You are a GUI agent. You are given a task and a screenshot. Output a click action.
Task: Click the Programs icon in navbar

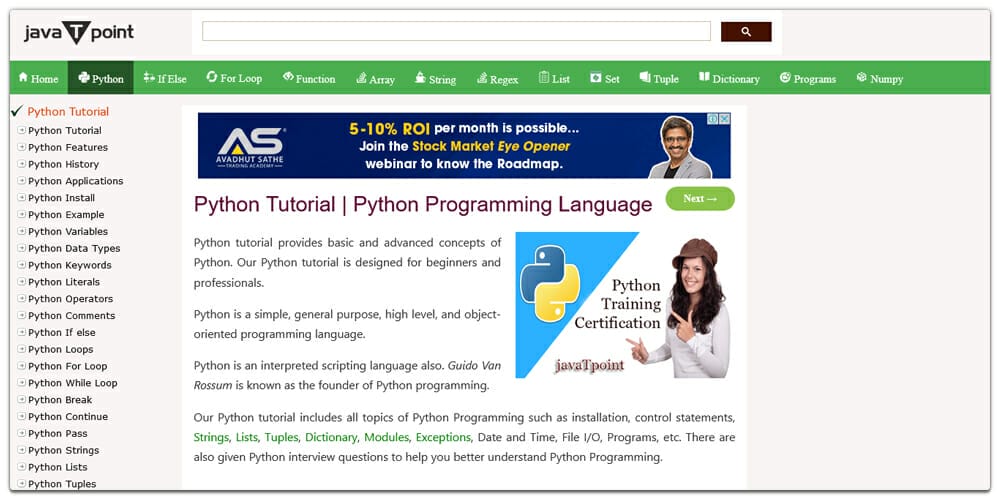(785, 77)
